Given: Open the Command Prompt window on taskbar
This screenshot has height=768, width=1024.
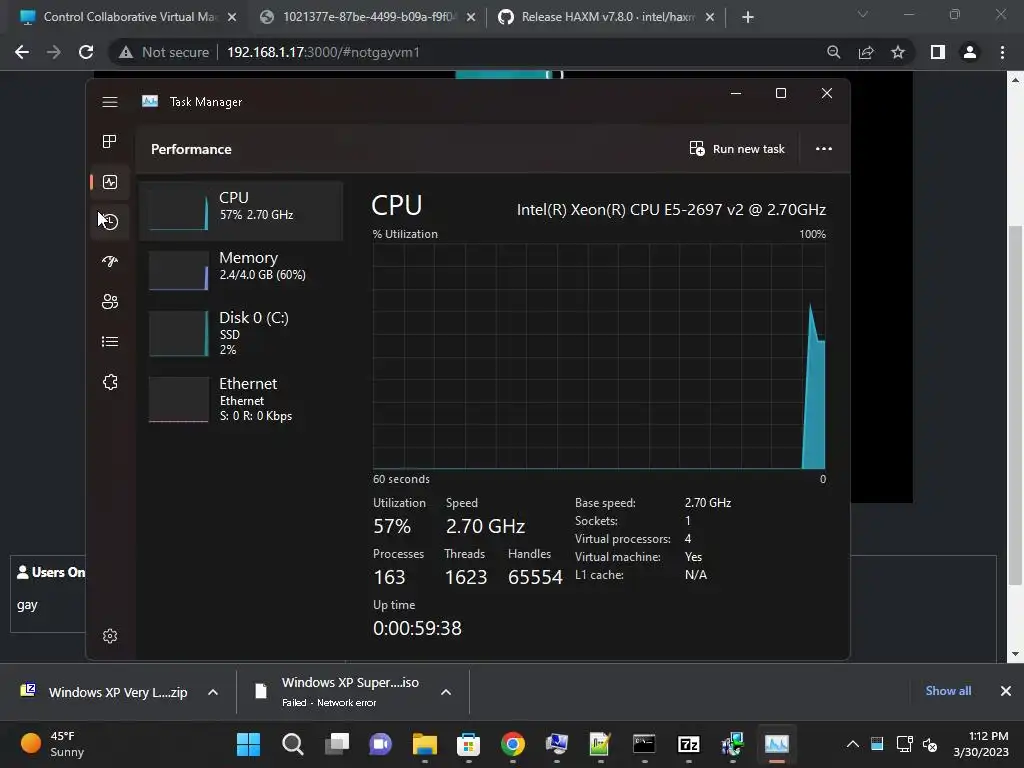Looking at the screenshot, I should point(644,744).
